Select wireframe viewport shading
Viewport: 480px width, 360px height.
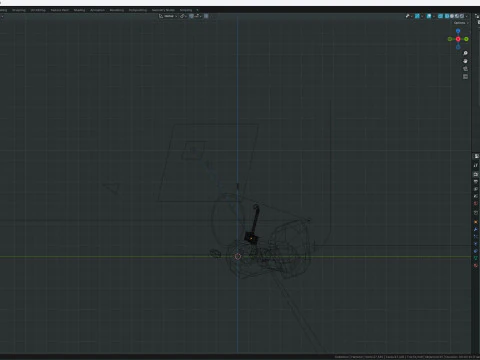coord(447,16)
